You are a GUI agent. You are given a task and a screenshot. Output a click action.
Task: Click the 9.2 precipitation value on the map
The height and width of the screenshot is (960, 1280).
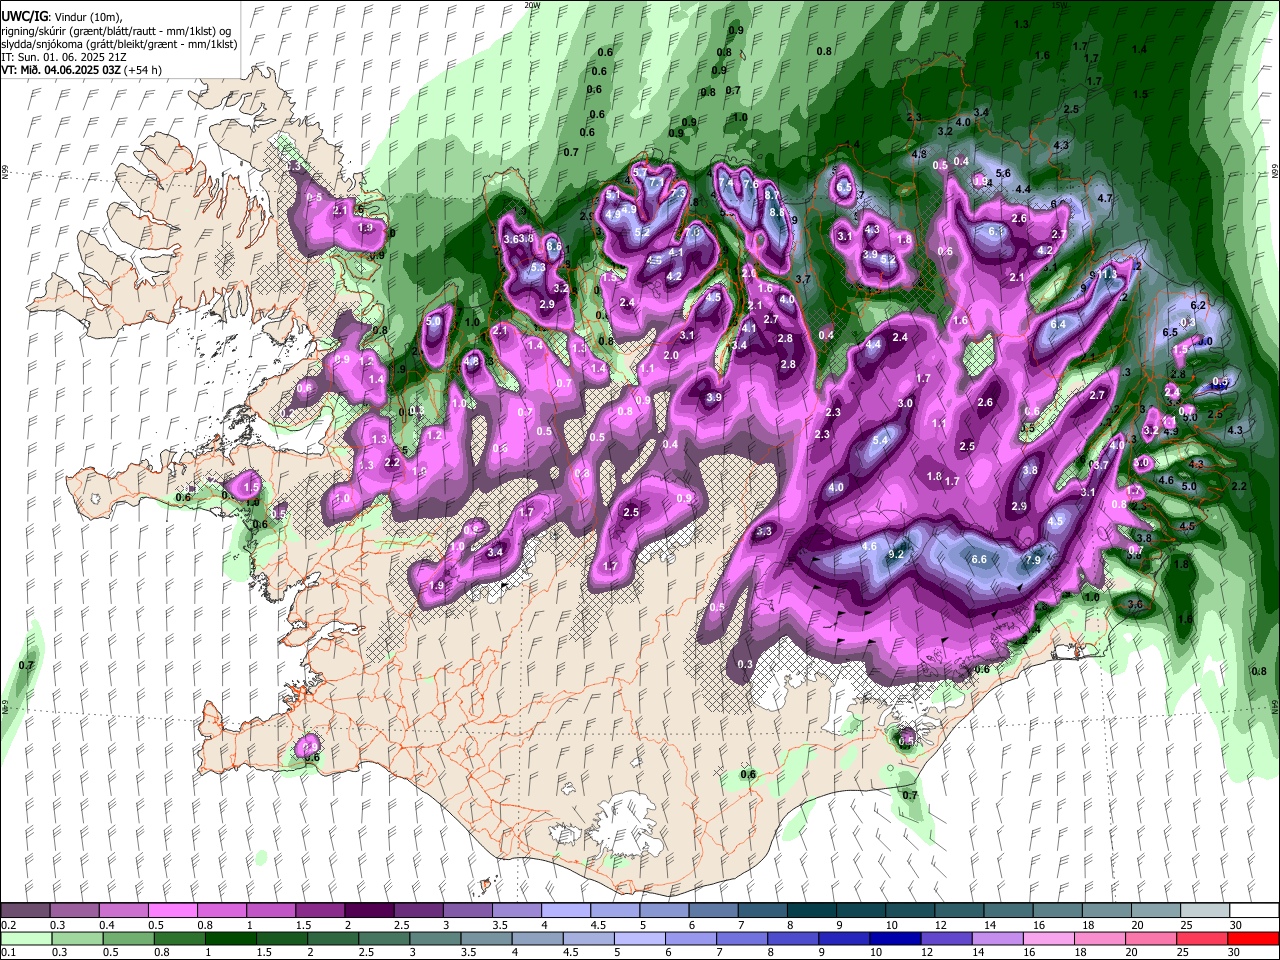(x=896, y=554)
